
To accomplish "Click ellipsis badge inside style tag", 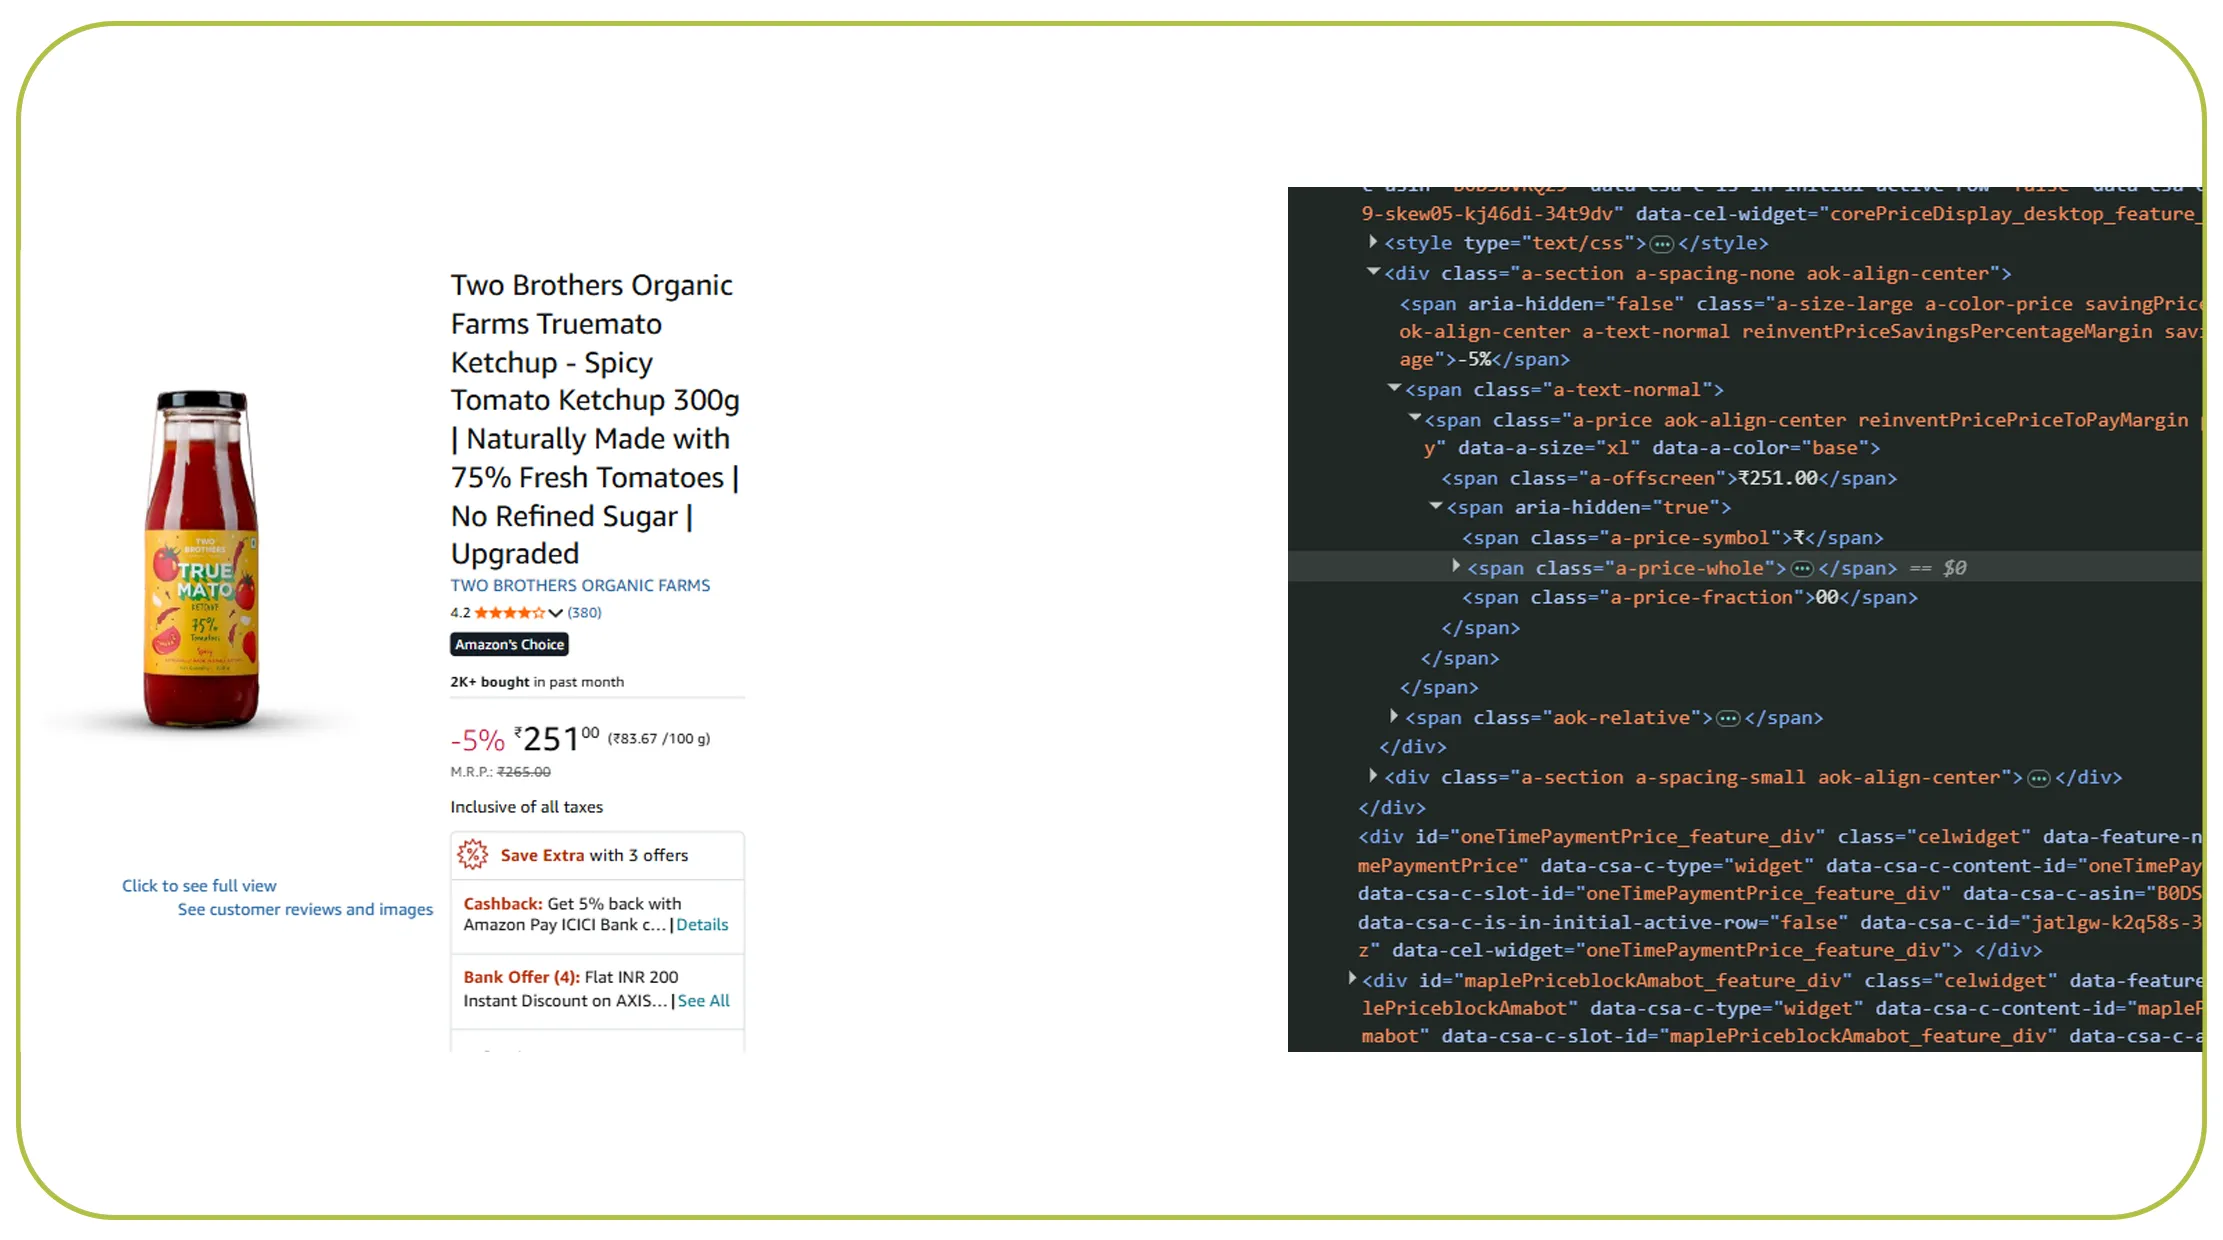I will [1662, 244].
